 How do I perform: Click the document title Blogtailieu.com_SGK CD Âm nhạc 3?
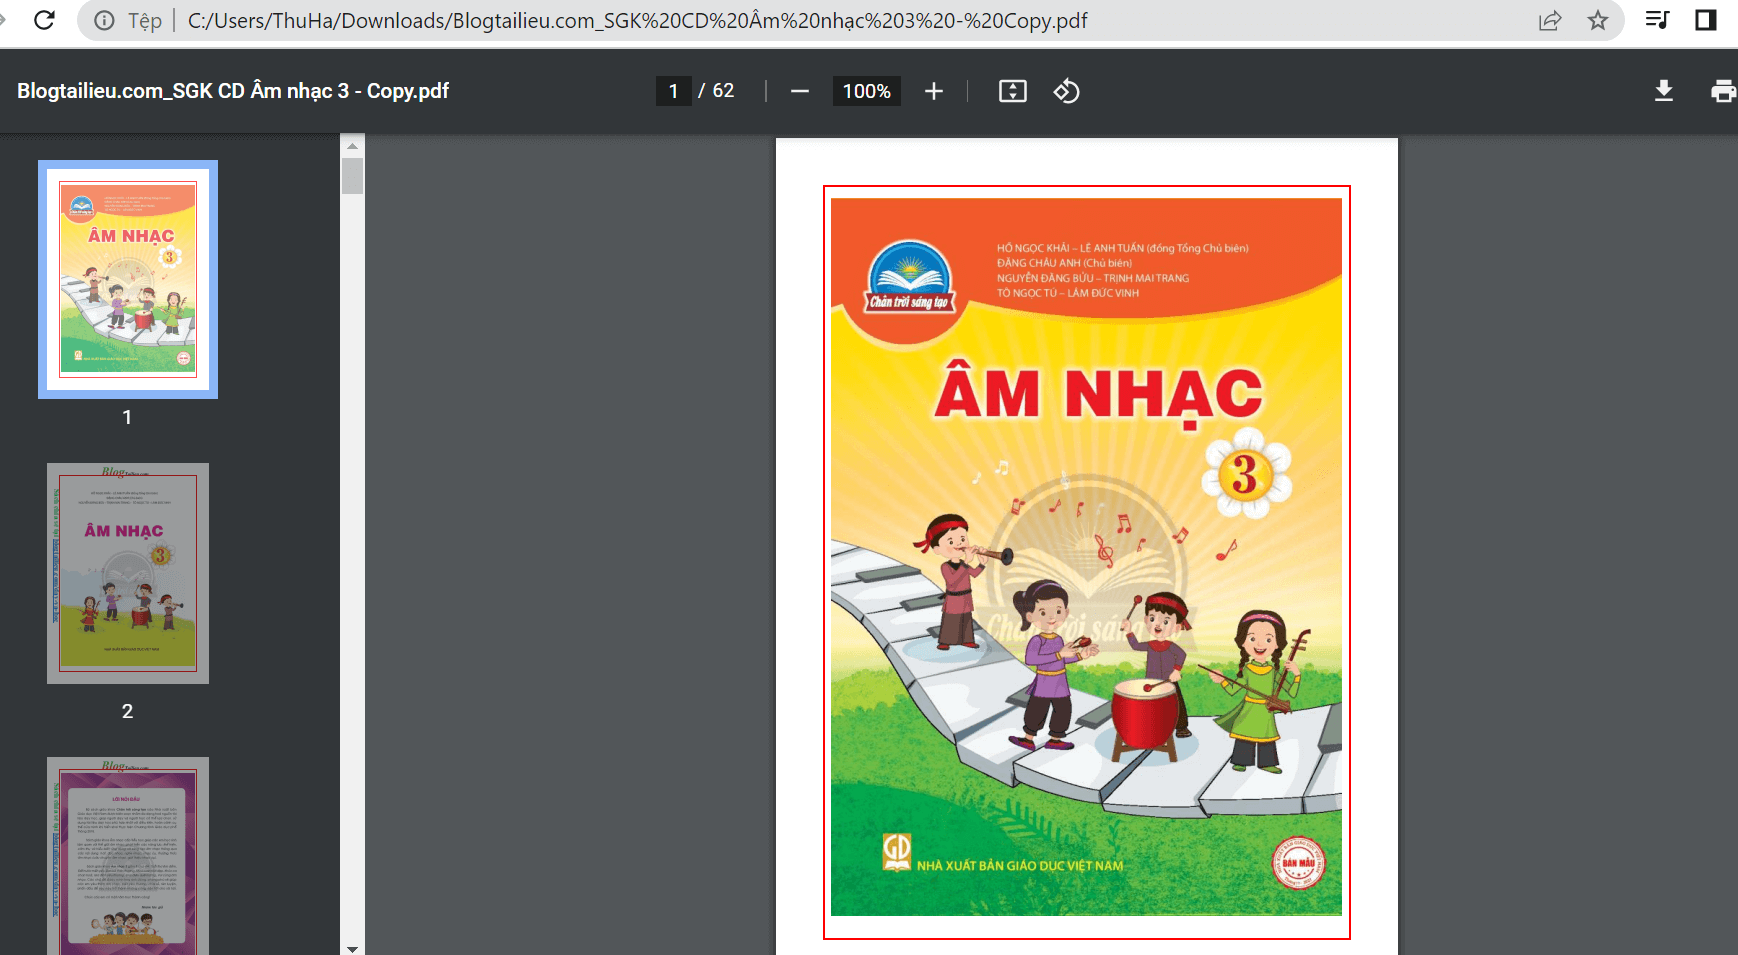click(233, 91)
